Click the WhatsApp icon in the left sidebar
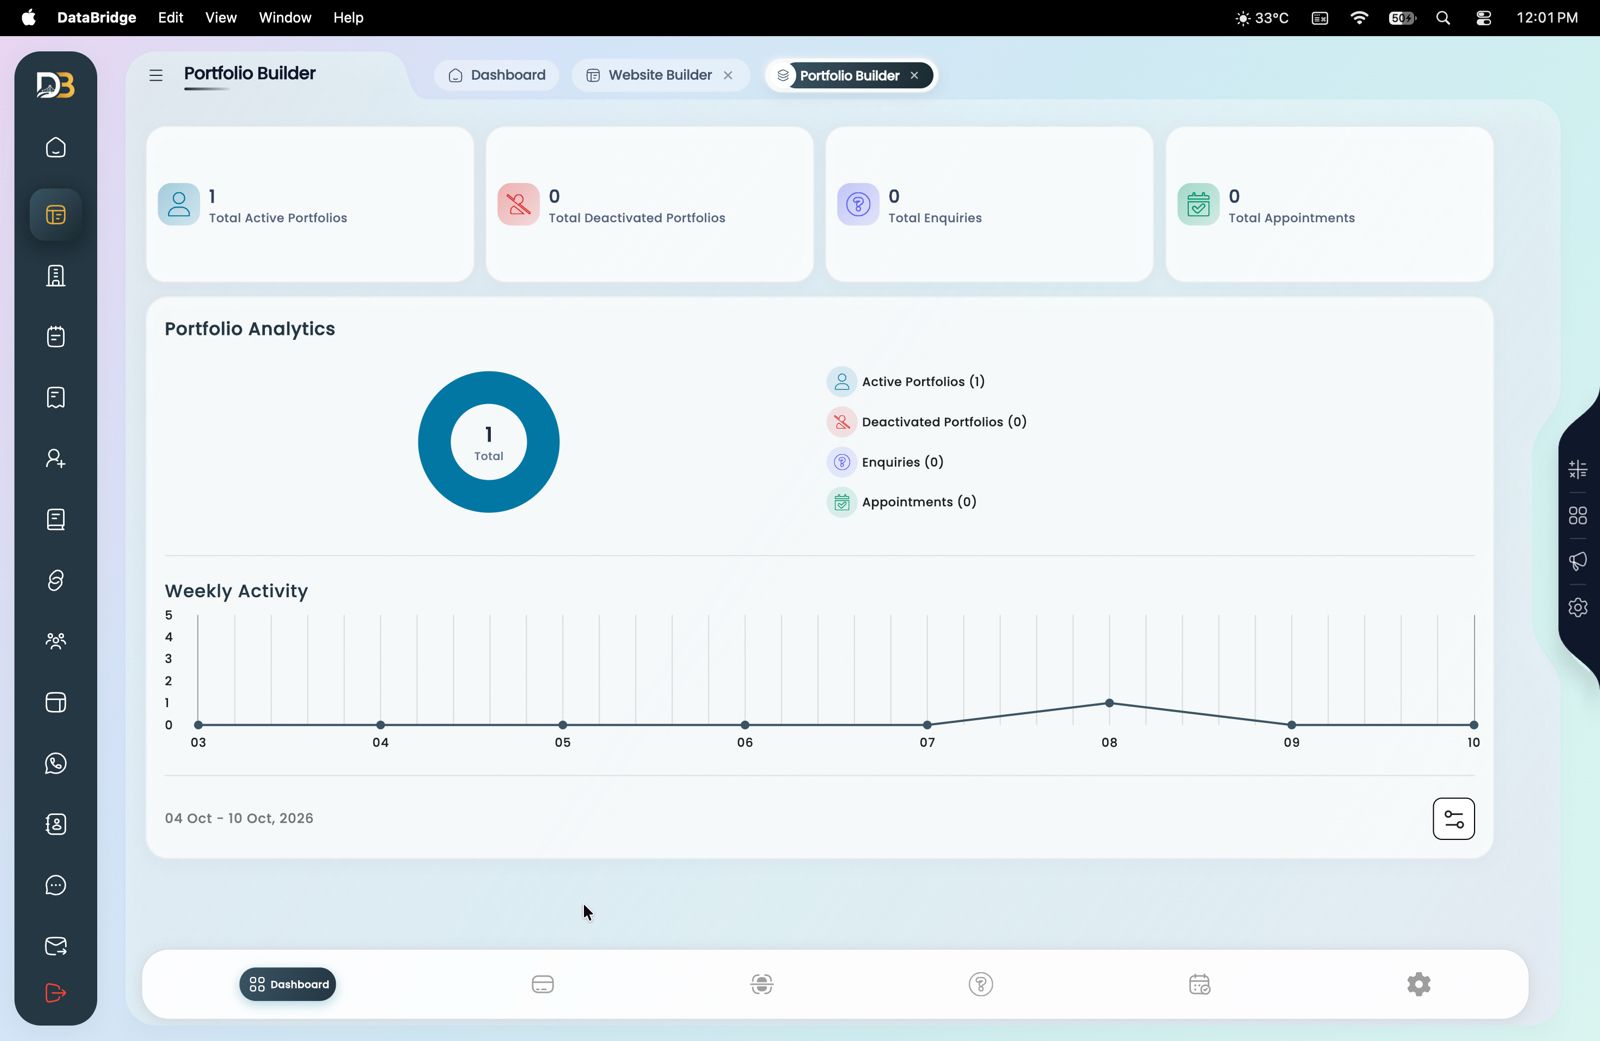 (x=56, y=764)
